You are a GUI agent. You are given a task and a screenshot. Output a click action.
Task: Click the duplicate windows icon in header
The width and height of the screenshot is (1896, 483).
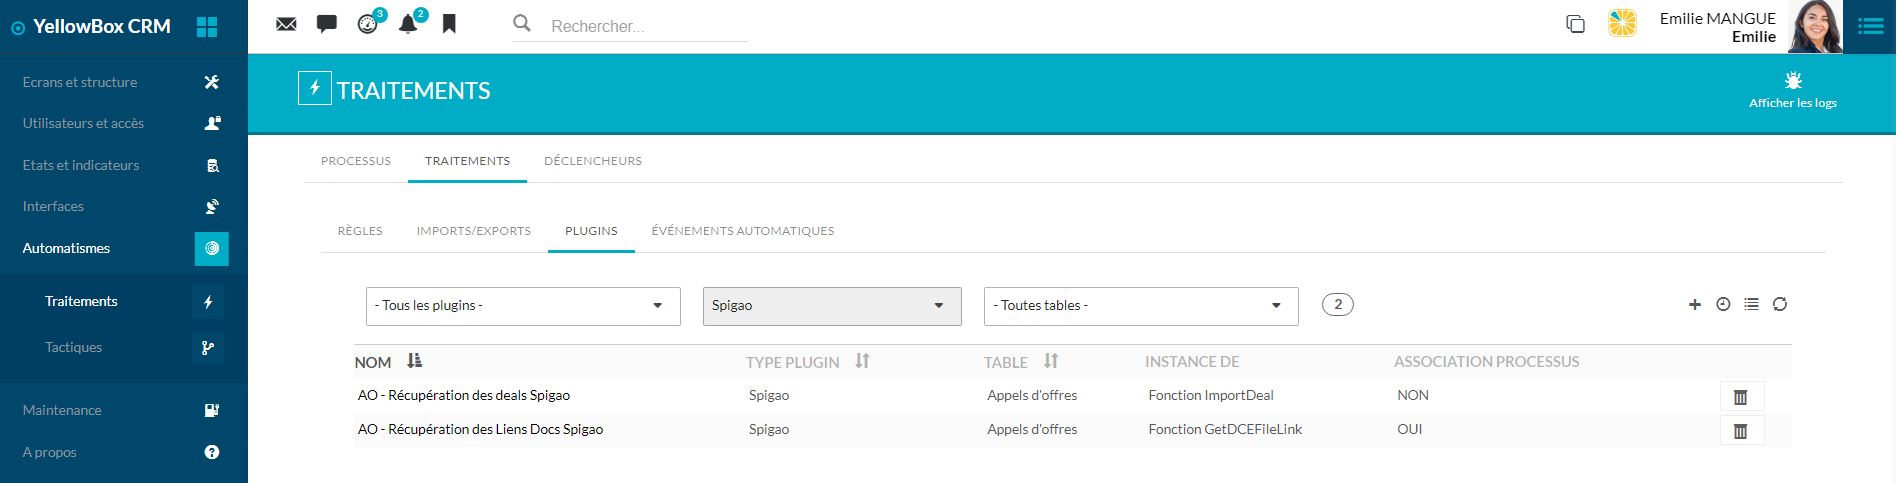(1575, 24)
